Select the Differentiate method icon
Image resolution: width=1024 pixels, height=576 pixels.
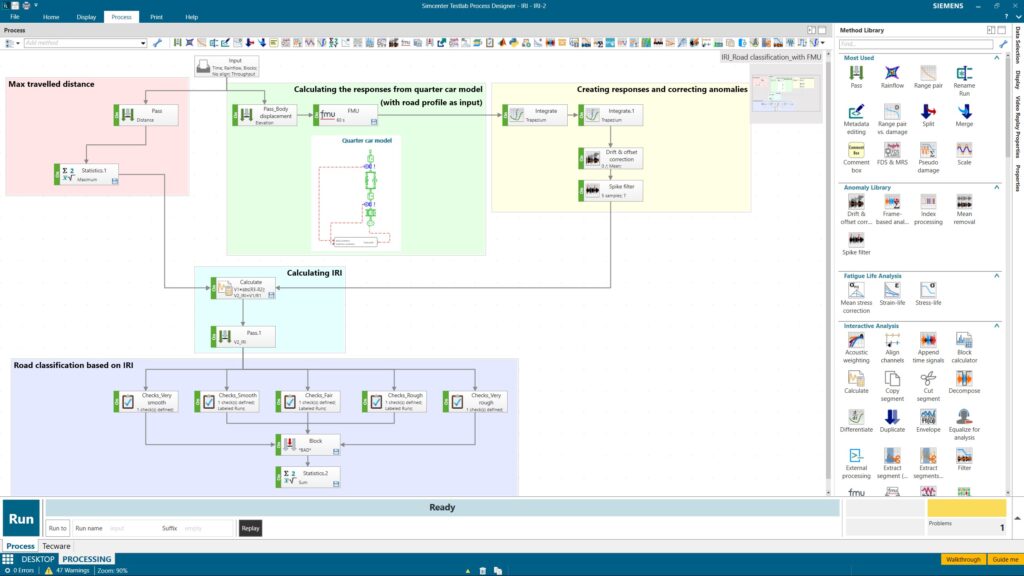(856, 417)
